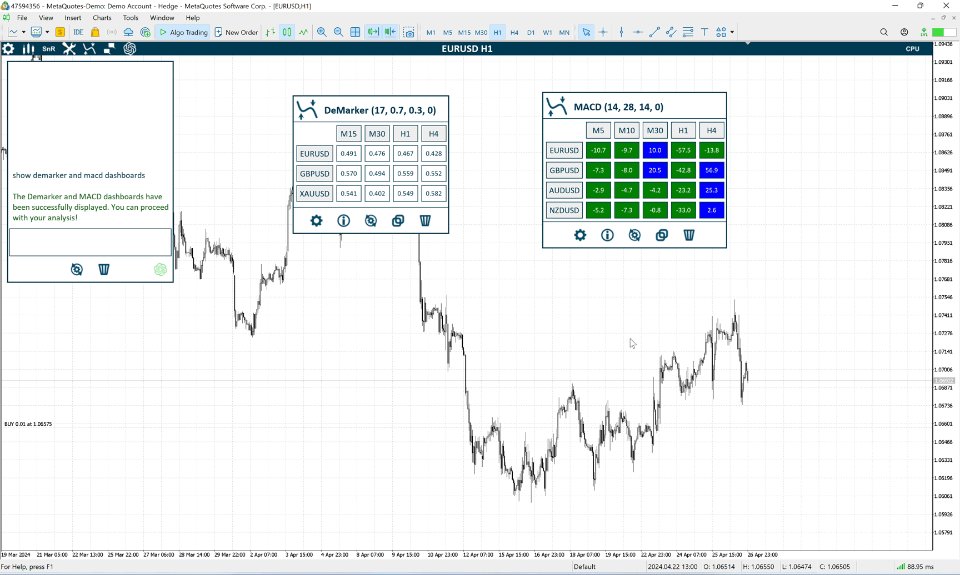Open the Charts menu
The height and width of the screenshot is (575, 960).
coord(102,18)
